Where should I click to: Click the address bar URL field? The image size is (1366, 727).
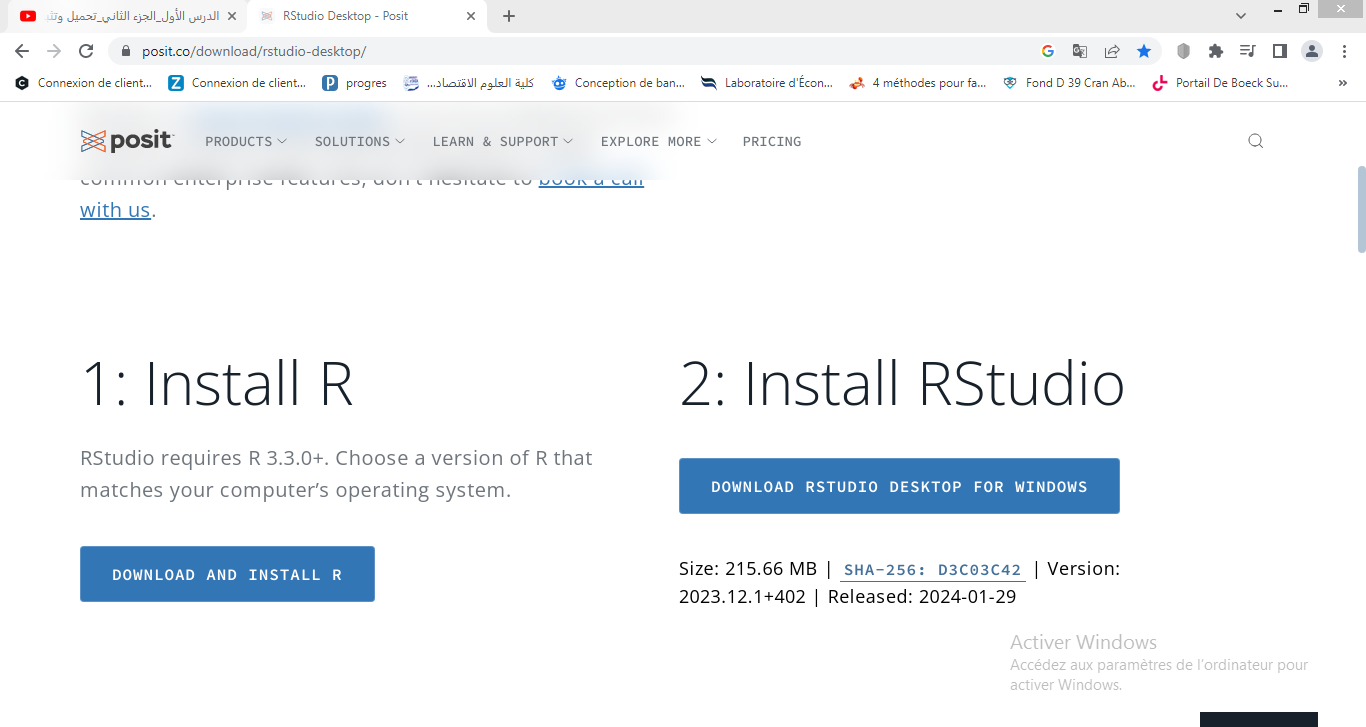click(x=580, y=51)
